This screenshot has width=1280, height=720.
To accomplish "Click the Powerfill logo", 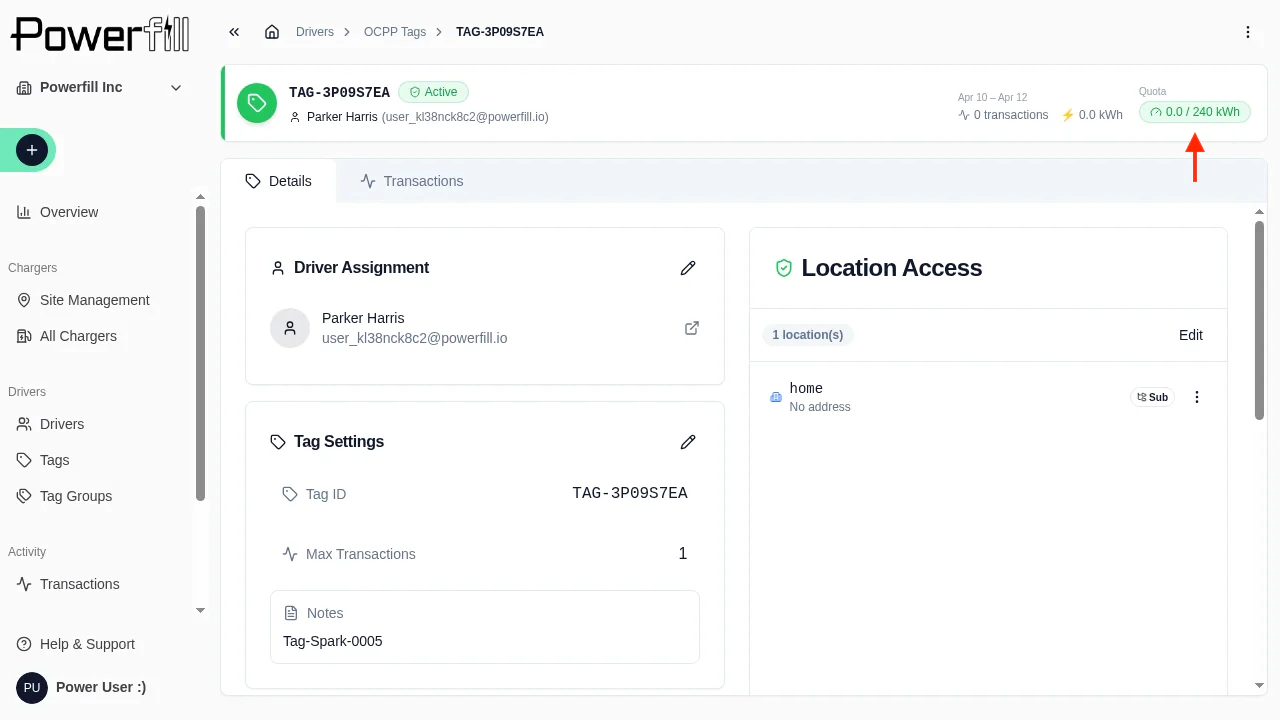I will (x=100, y=34).
